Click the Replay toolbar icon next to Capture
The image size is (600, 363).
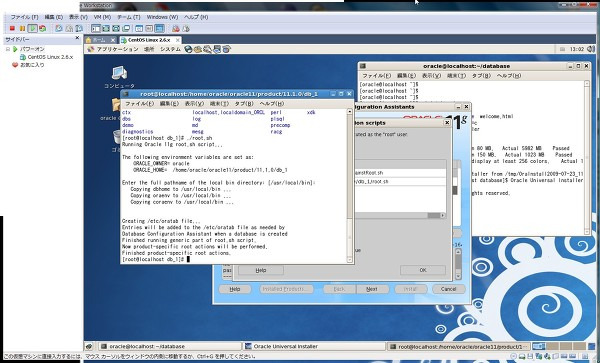tap(186, 28)
